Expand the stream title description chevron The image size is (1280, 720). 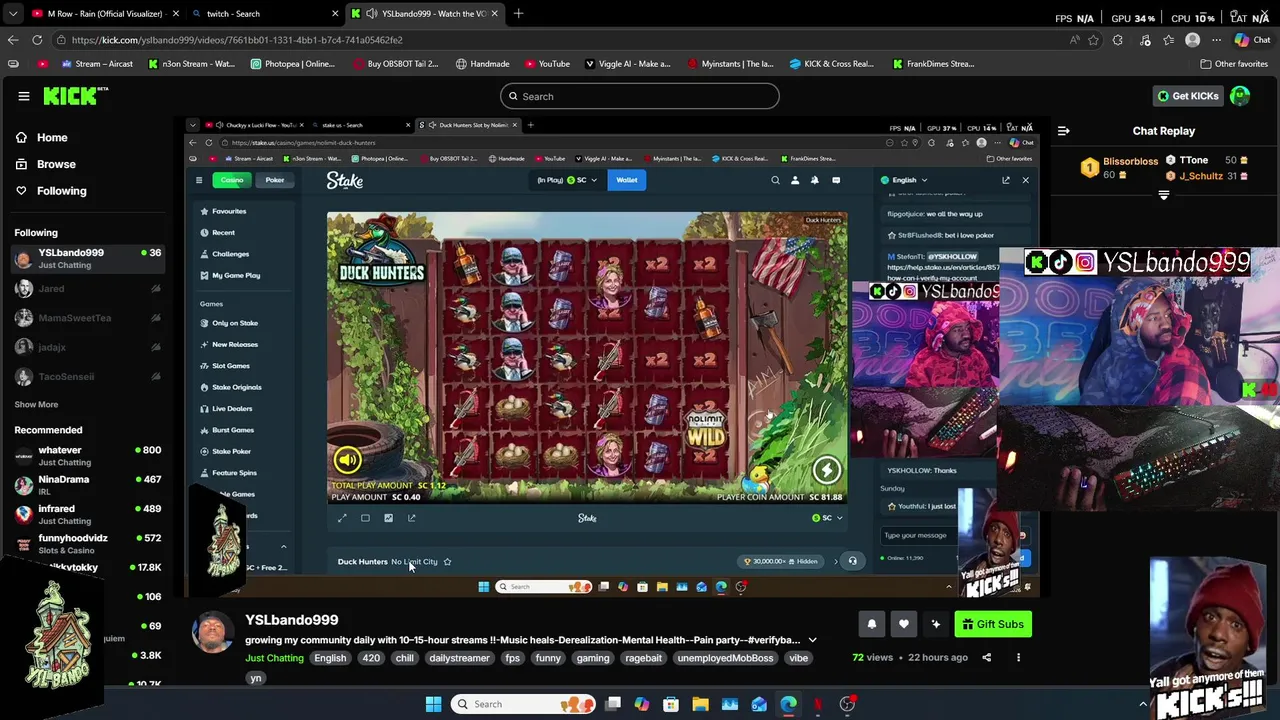pyautogui.click(x=812, y=640)
